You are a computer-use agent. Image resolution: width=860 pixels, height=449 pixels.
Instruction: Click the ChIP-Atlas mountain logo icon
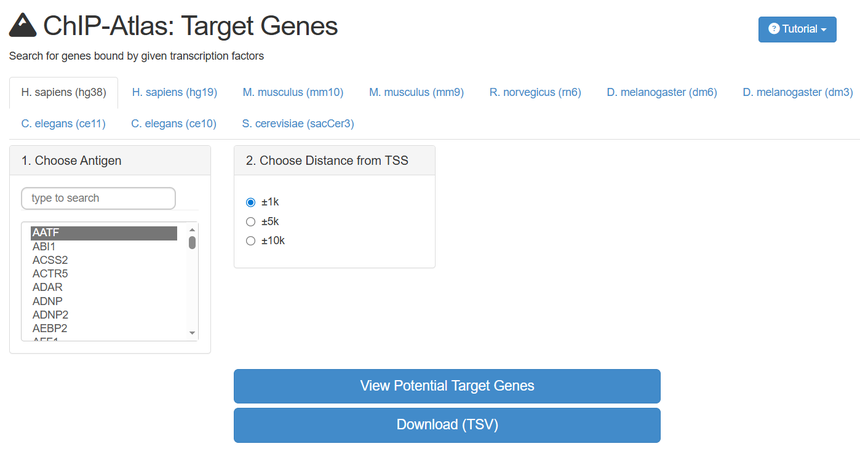tap(22, 25)
